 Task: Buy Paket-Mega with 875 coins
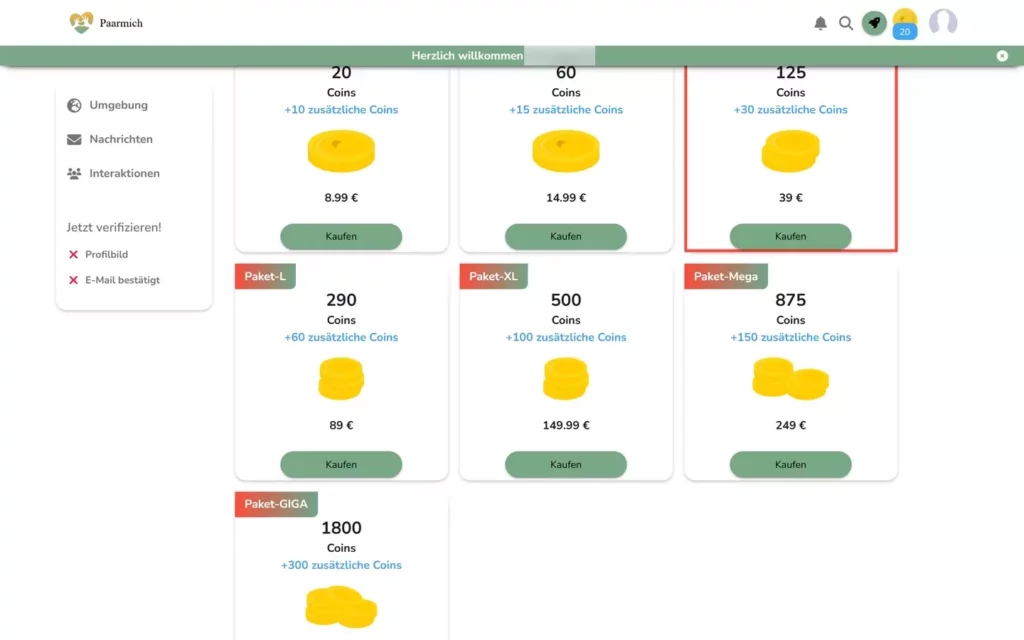(x=790, y=464)
